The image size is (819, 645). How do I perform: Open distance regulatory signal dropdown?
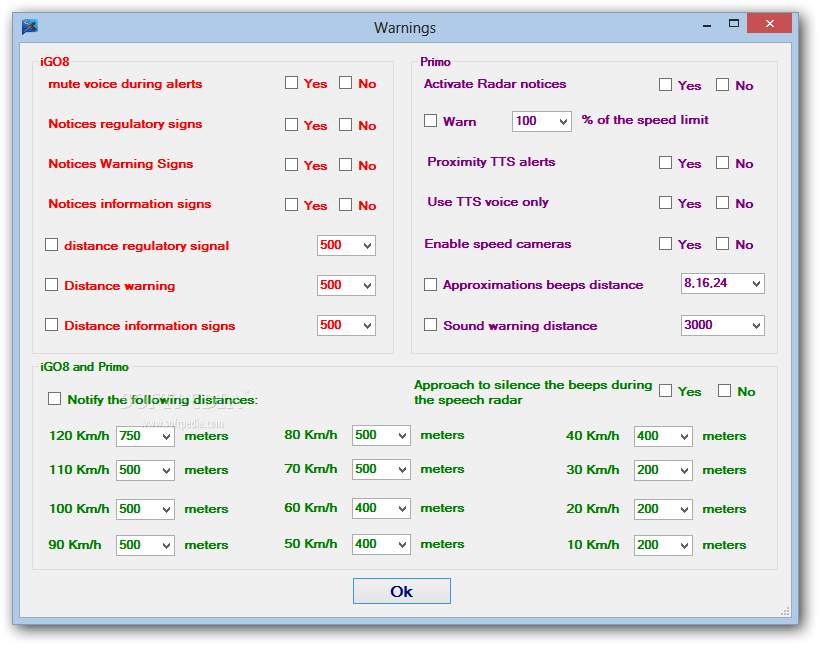tap(346, 245)
